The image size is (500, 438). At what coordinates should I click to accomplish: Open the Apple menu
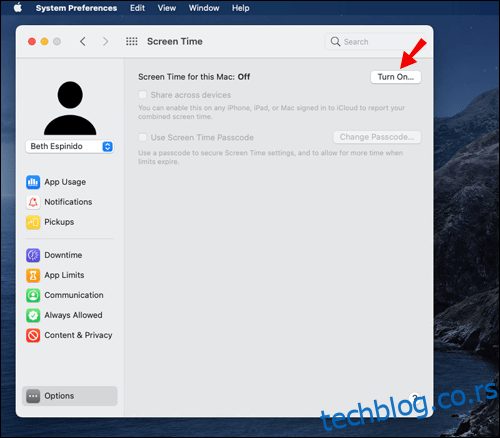(18, 7)
